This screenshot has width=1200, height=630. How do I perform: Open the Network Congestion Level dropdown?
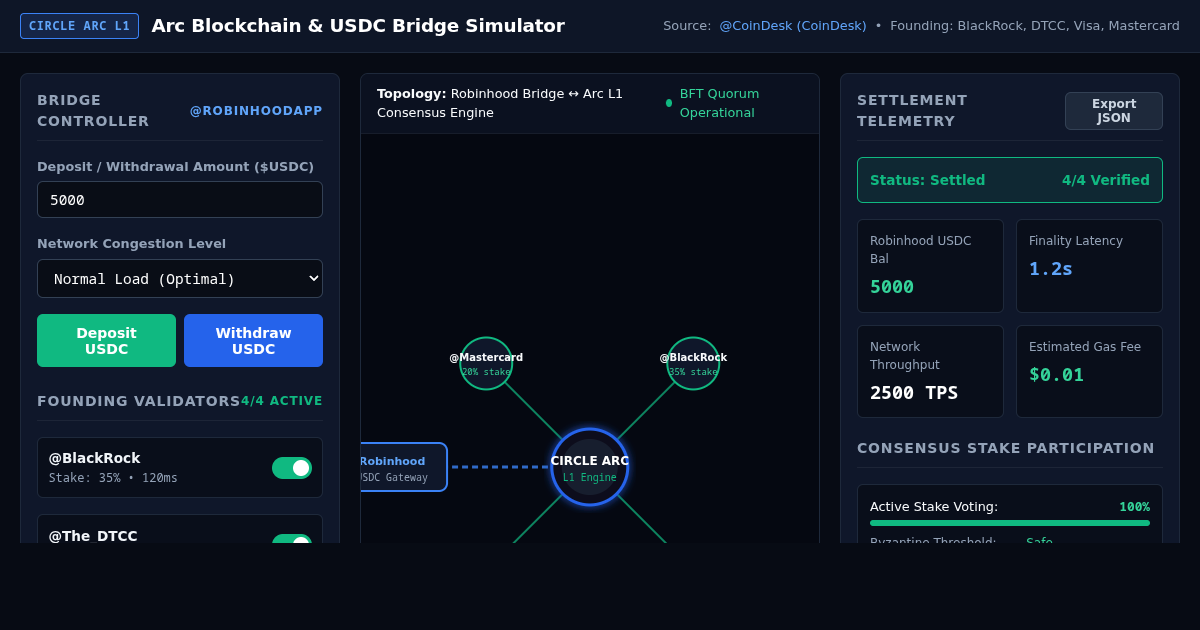pos(180,278)
